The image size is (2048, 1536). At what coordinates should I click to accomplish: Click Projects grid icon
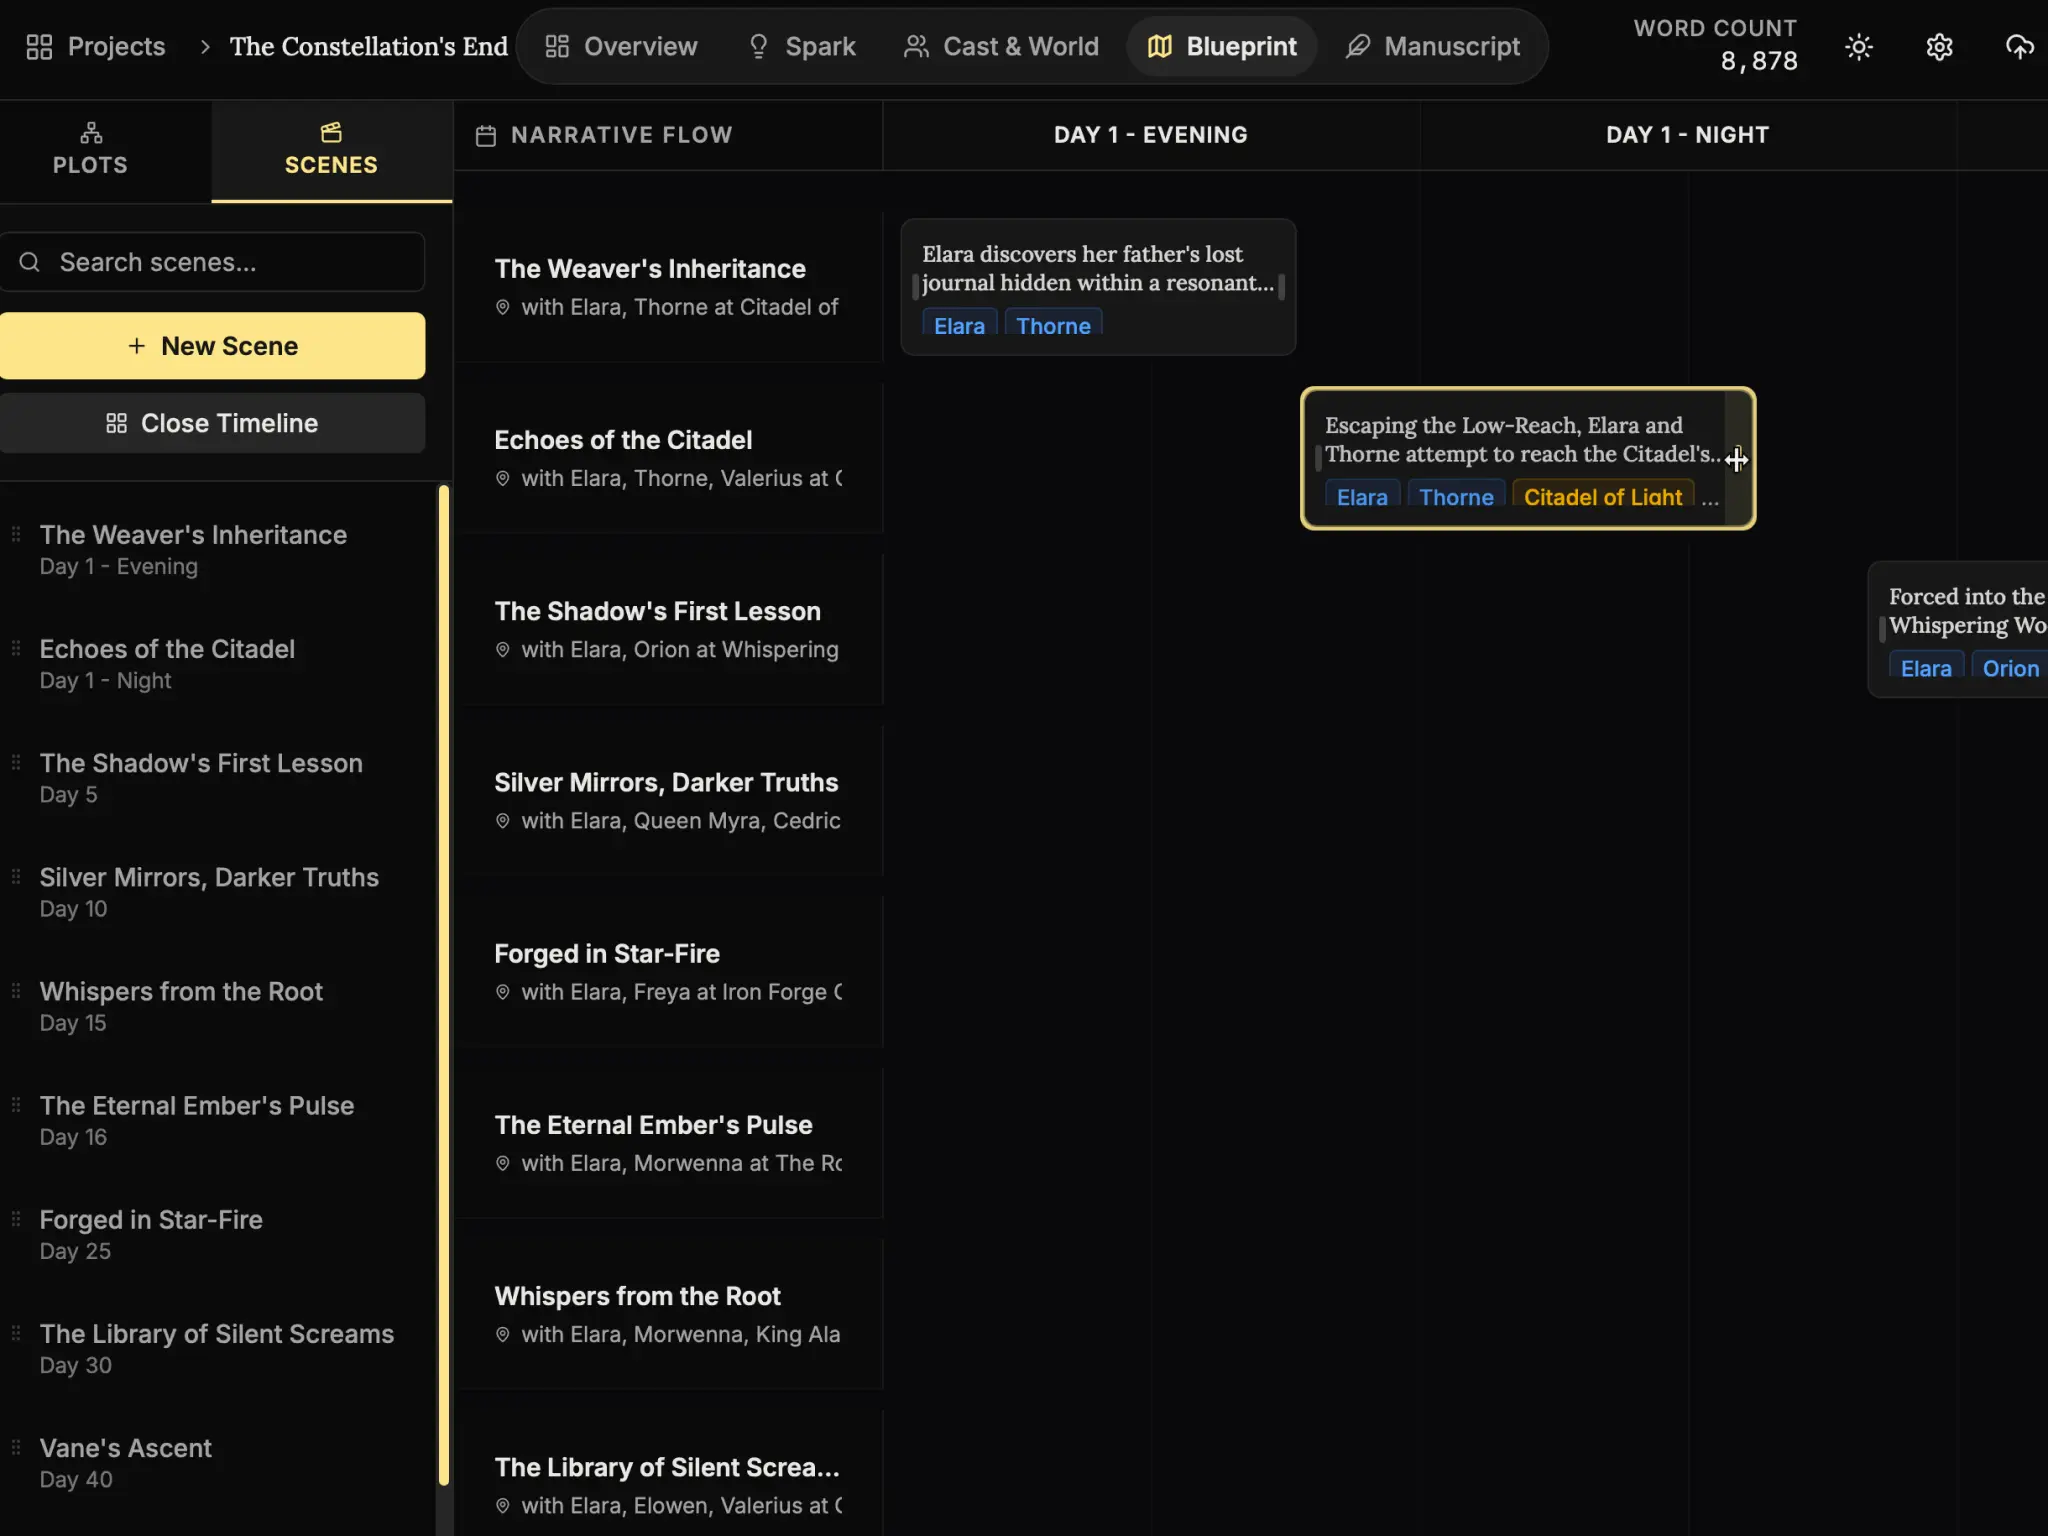tap(39, 47)
